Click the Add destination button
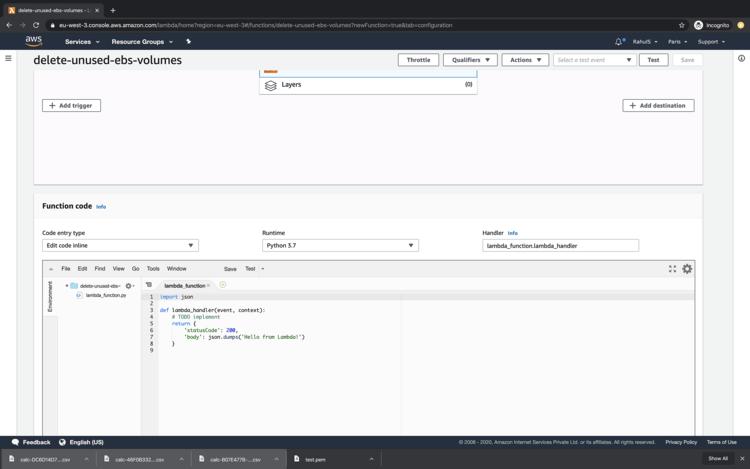 coord(658,105)
